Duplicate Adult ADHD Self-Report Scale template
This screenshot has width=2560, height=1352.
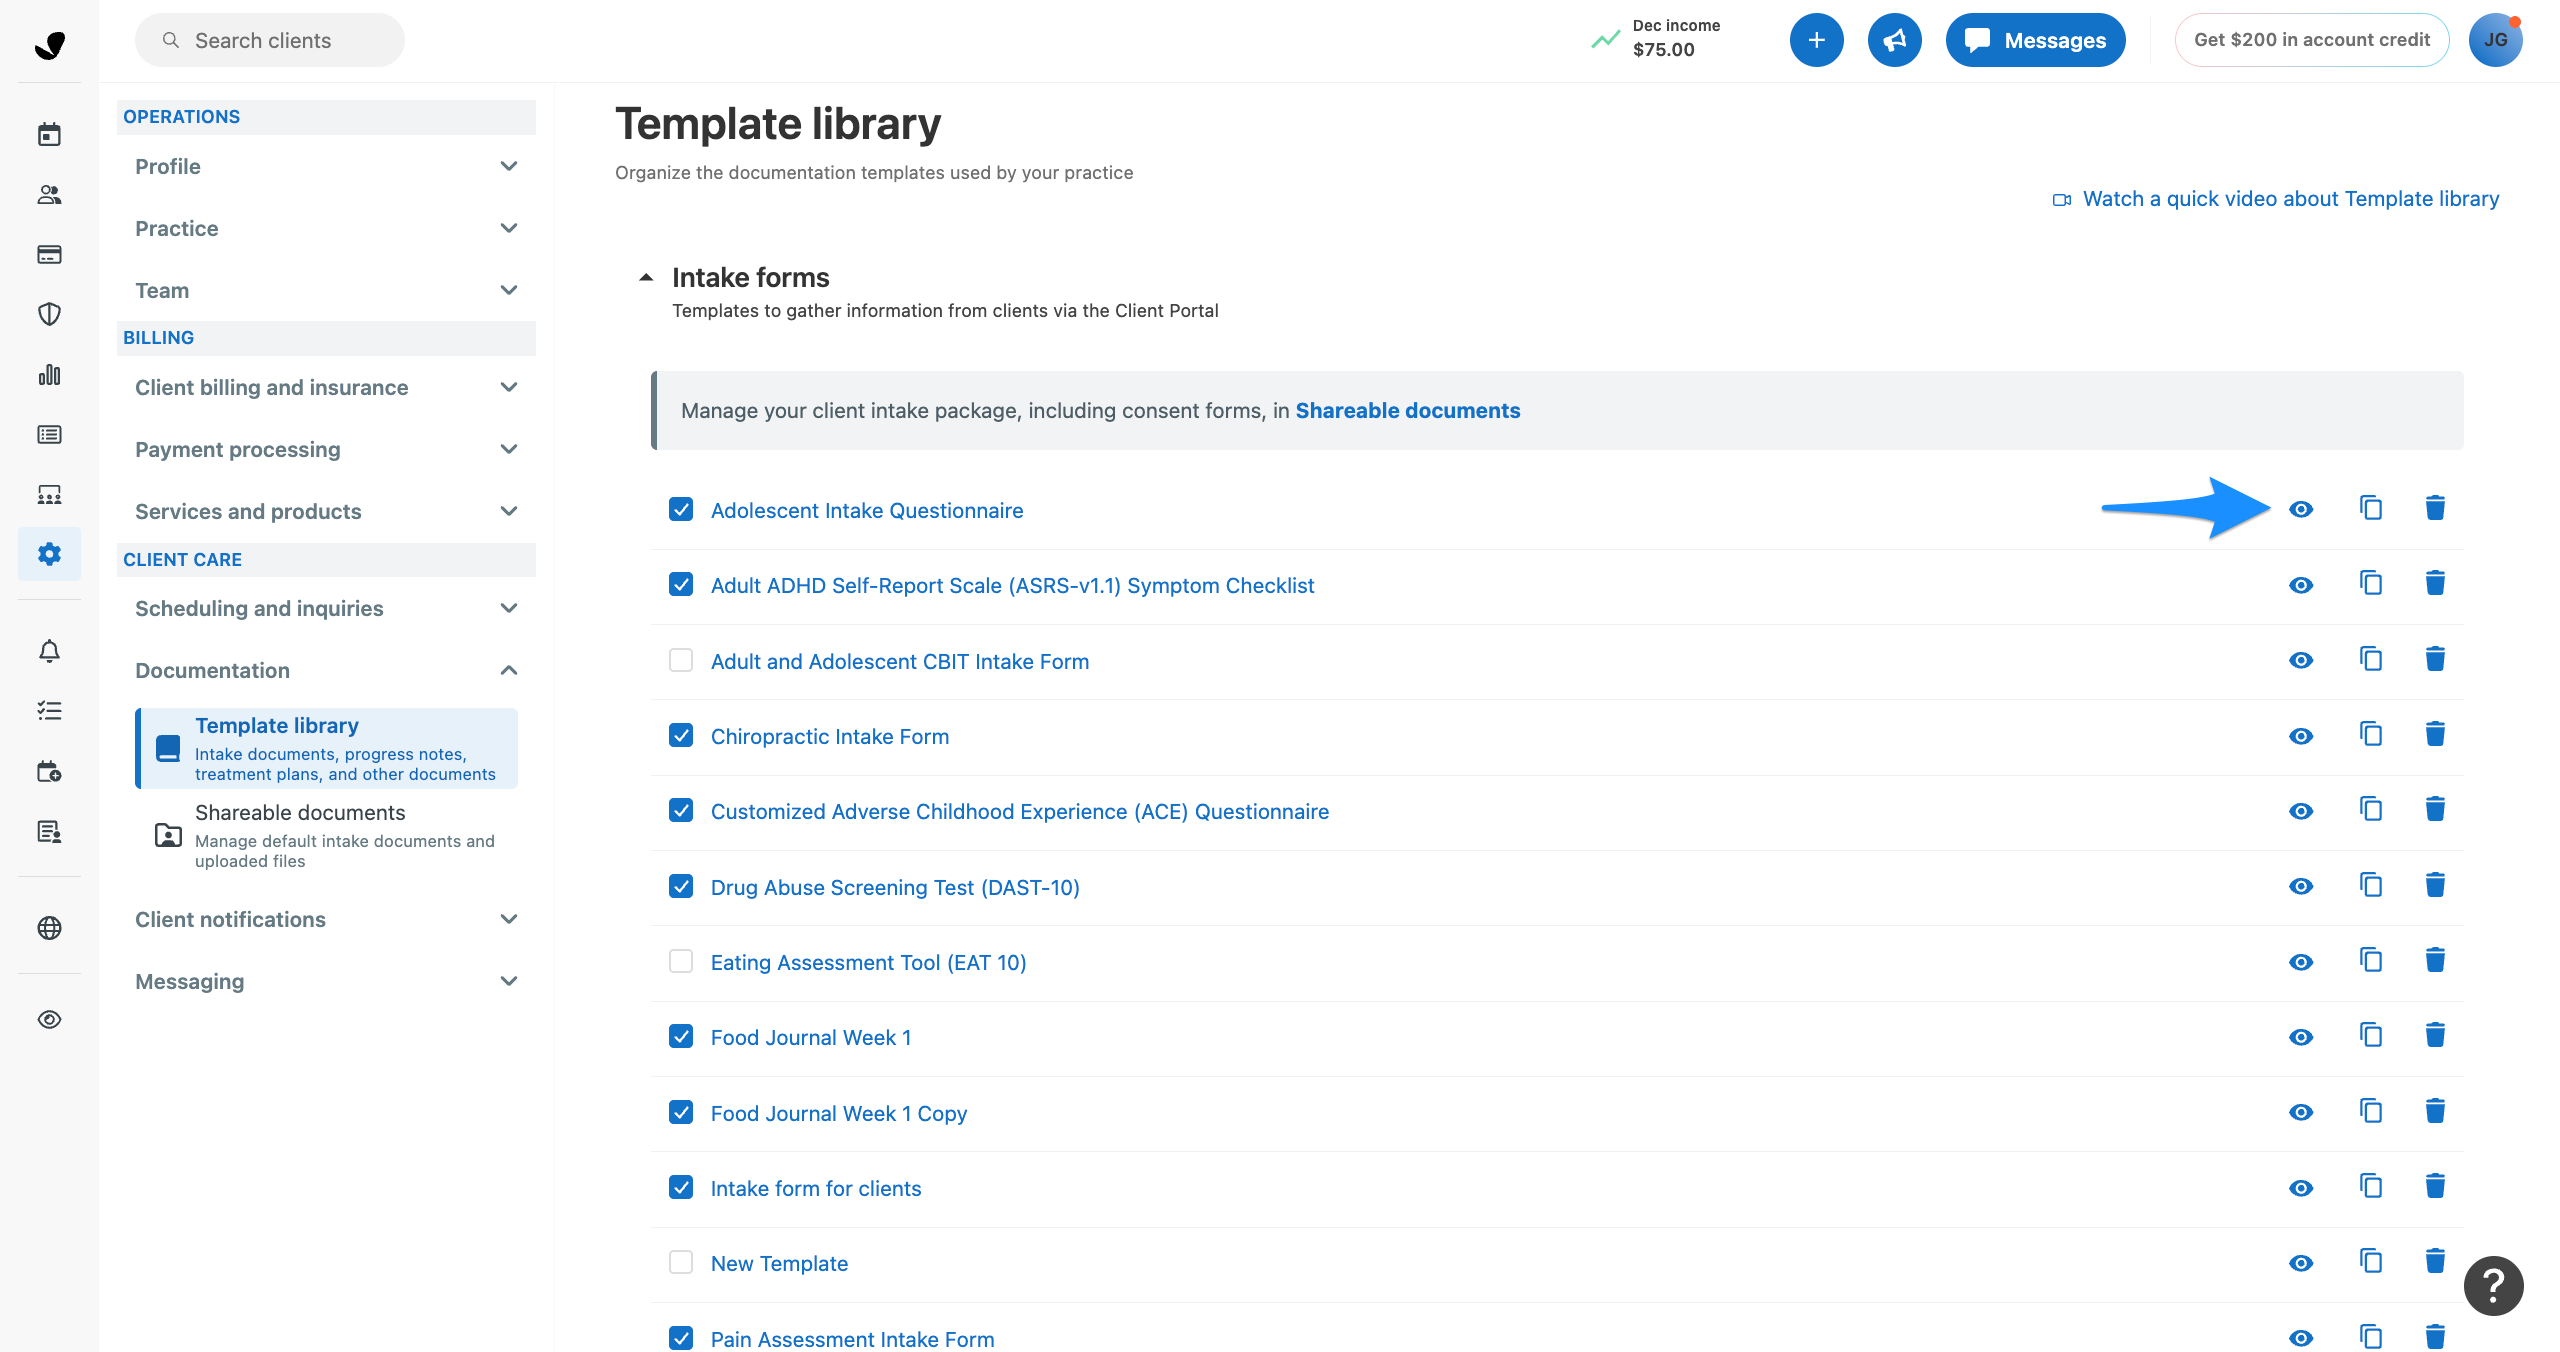pyautogui.click(x=2371, y=583)
